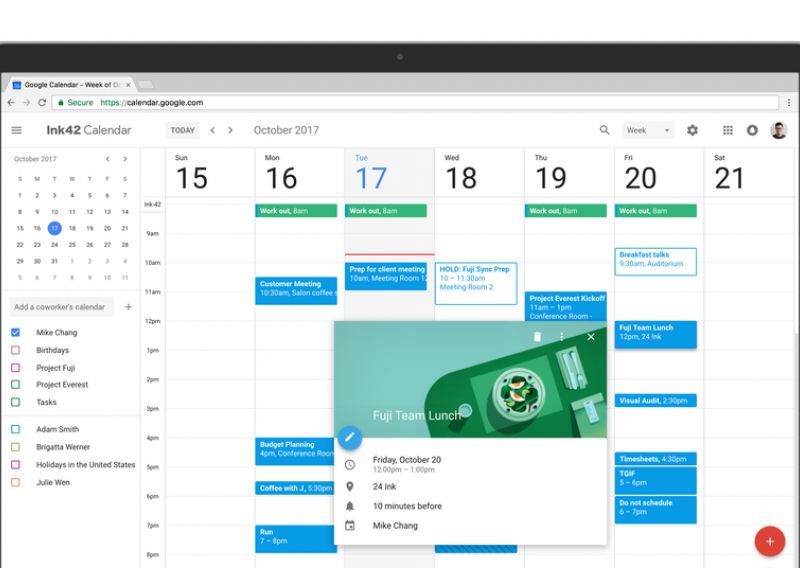Open the Google apps grid
This screenshot has width=800, height=568.
[x=728, y=130]
